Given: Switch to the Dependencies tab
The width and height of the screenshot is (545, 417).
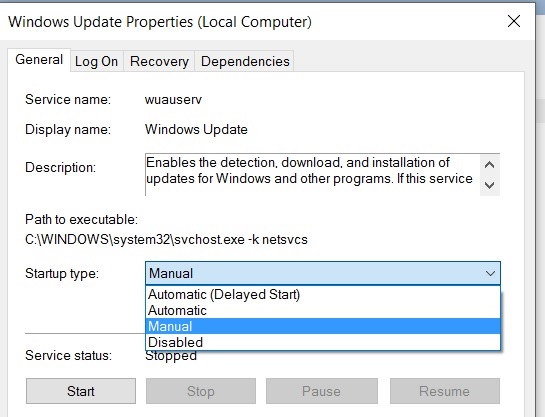Looking at the screenshot, I should point(245,62).
